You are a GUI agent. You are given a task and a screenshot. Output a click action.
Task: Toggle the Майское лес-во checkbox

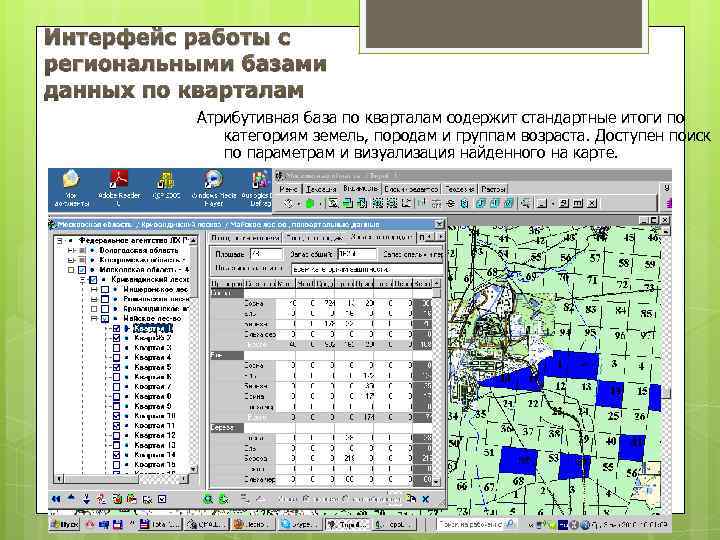click(105, 319)
